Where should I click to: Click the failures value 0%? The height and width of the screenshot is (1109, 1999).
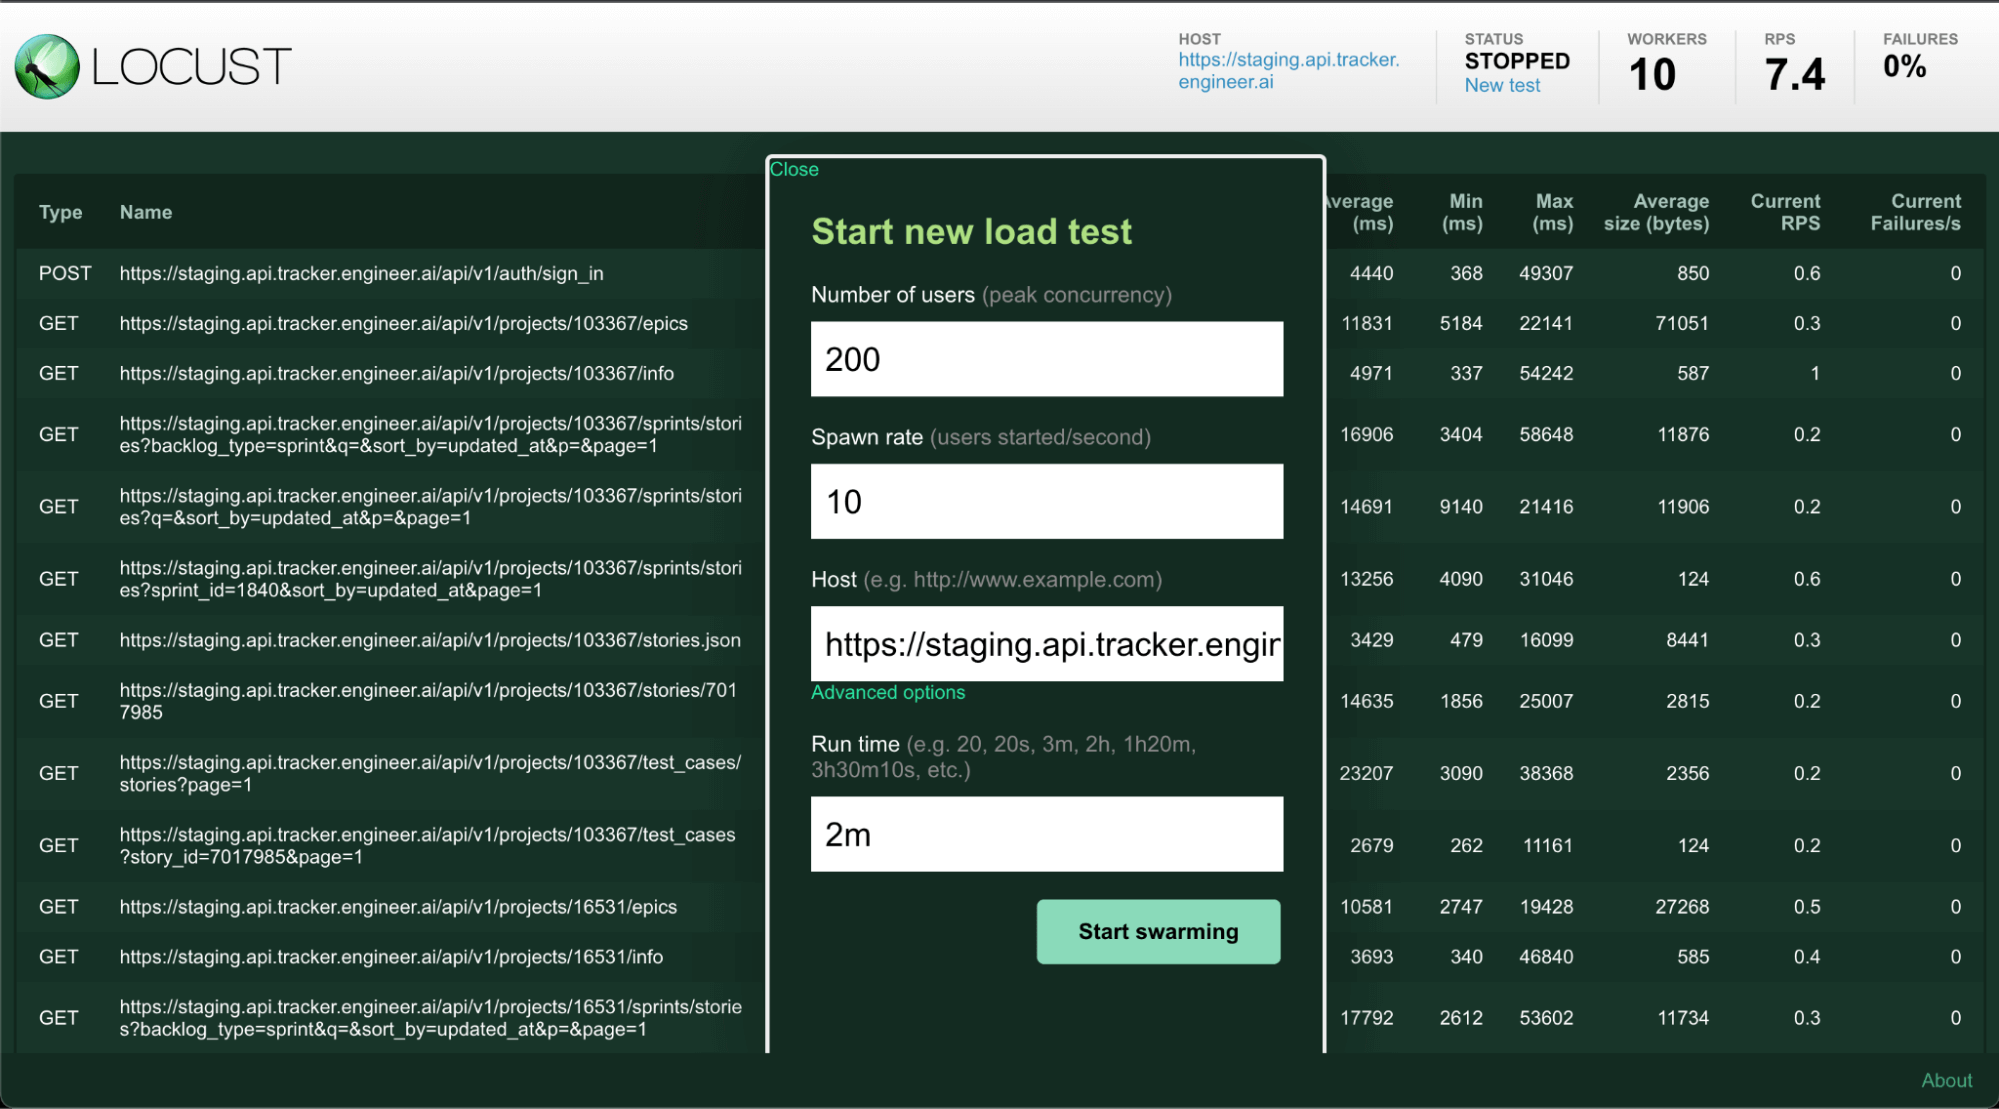(1904, 67)
